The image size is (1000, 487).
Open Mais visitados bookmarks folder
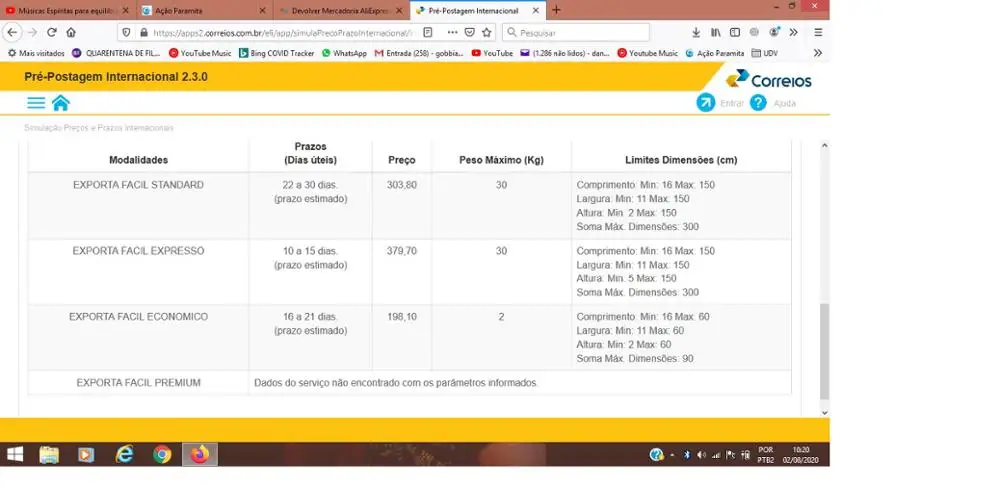tap(36, 53)
